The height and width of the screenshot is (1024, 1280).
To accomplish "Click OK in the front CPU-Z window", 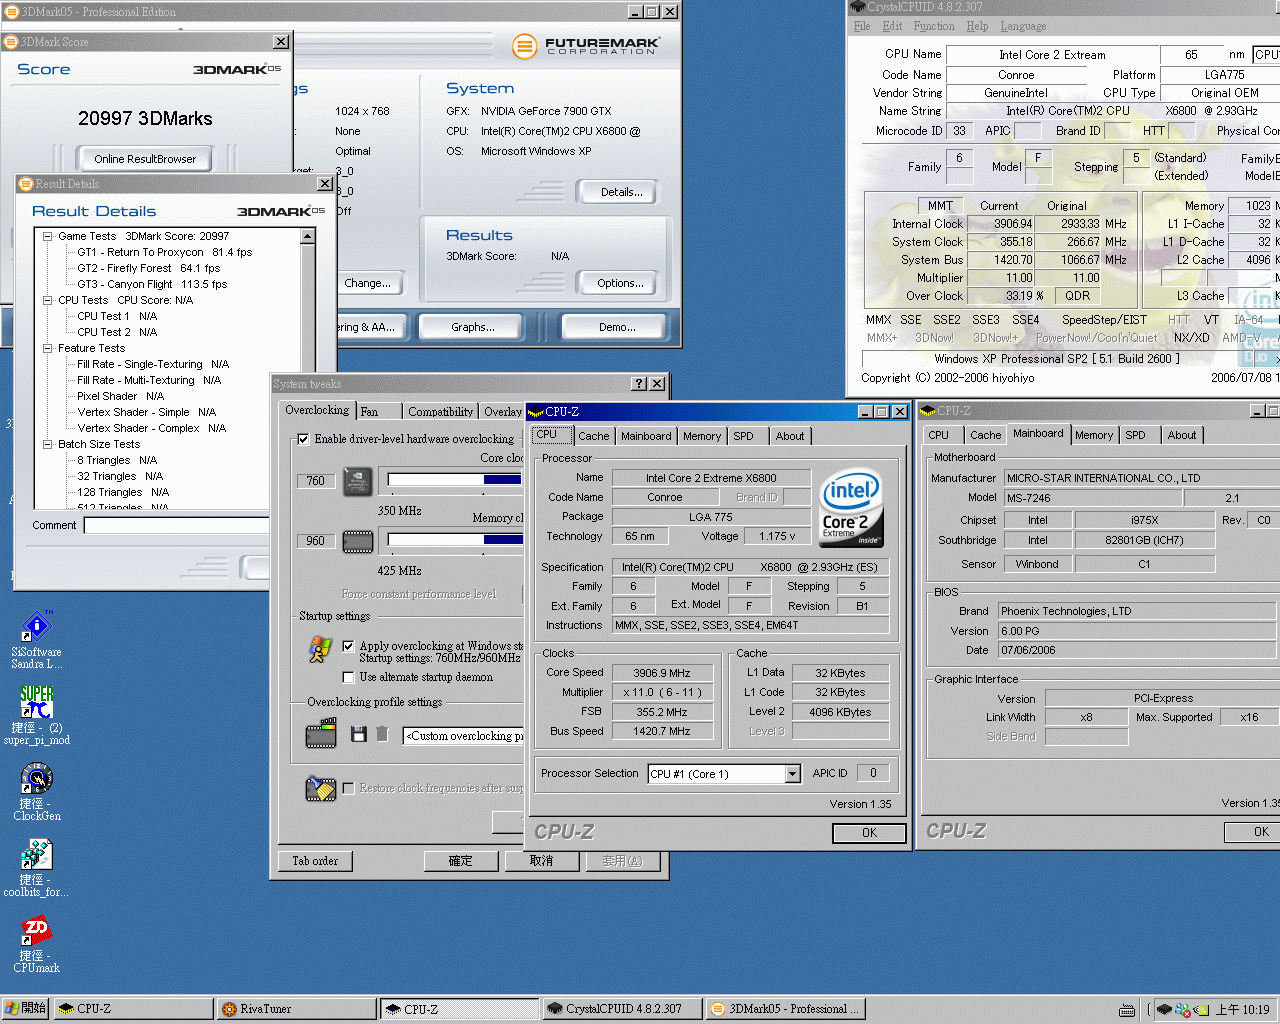I will (x=869, y=833).
